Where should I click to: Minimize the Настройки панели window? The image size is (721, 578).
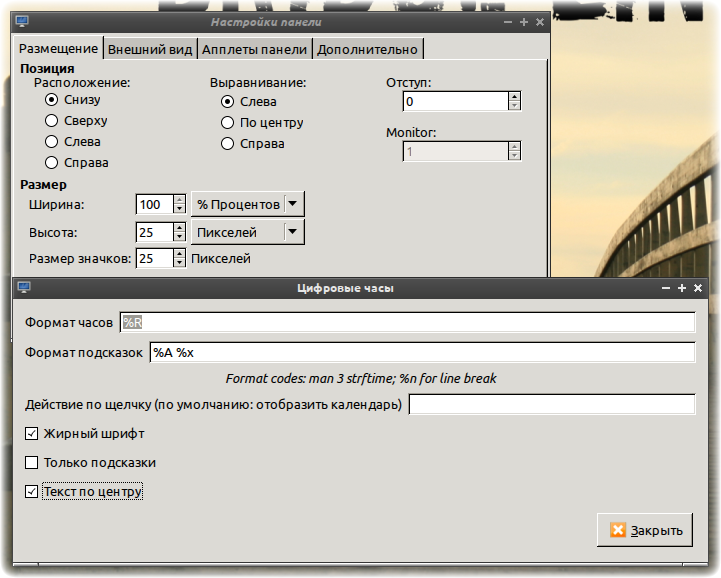click(508, 22)
